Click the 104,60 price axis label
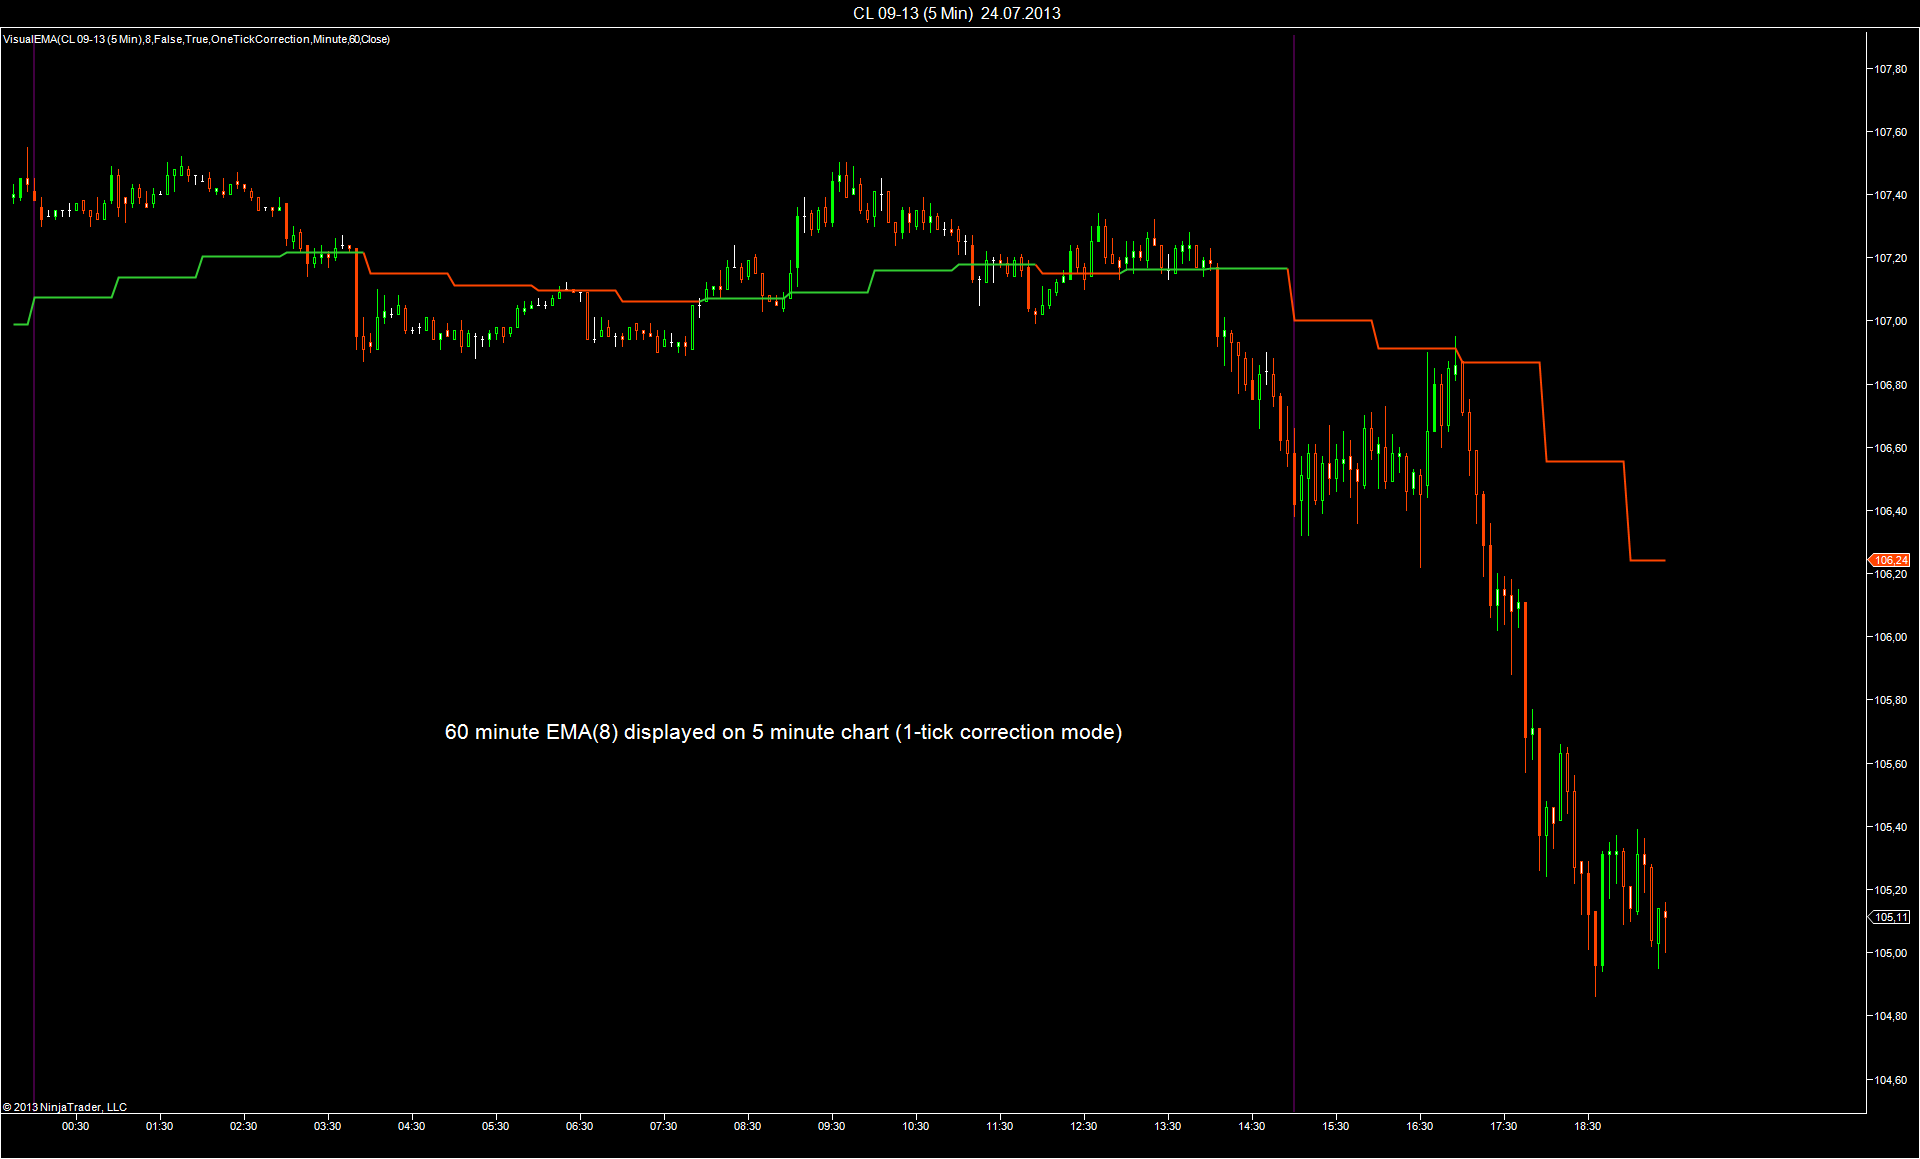This screenshot has width=1920, height=1159. pos(1890,1080)
